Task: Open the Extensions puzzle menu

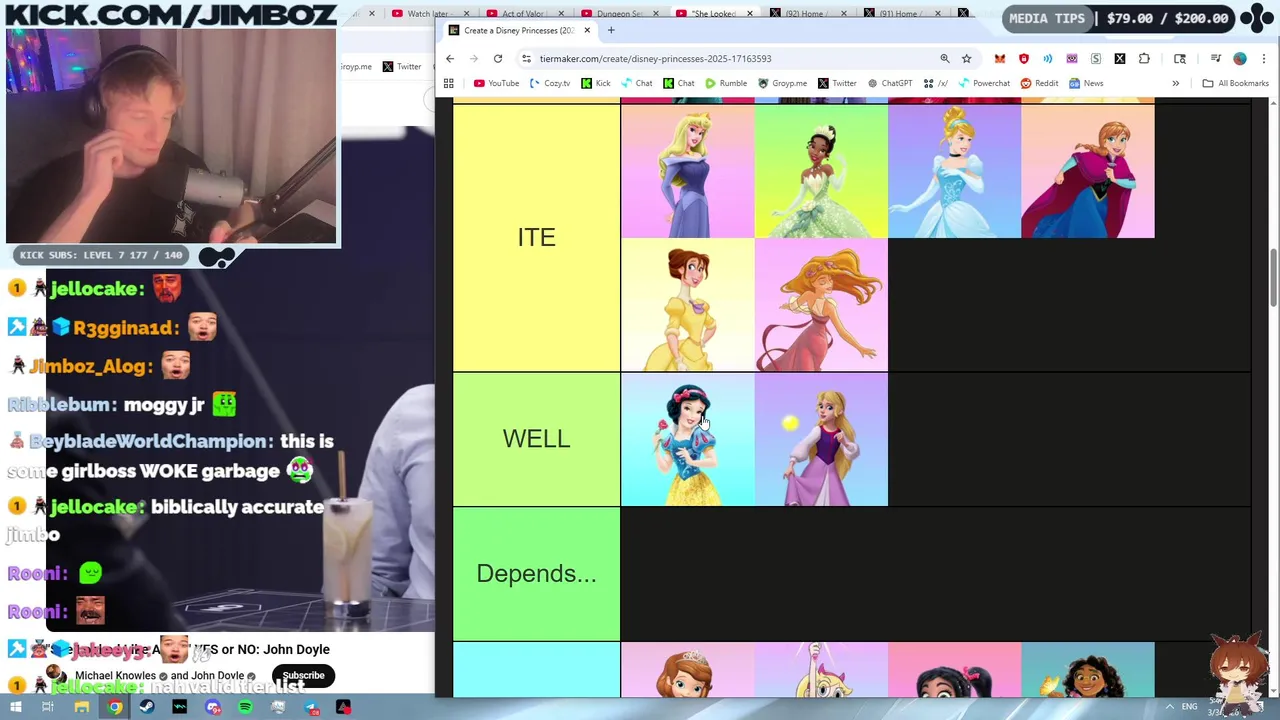Action: [x=1144, y=58]
